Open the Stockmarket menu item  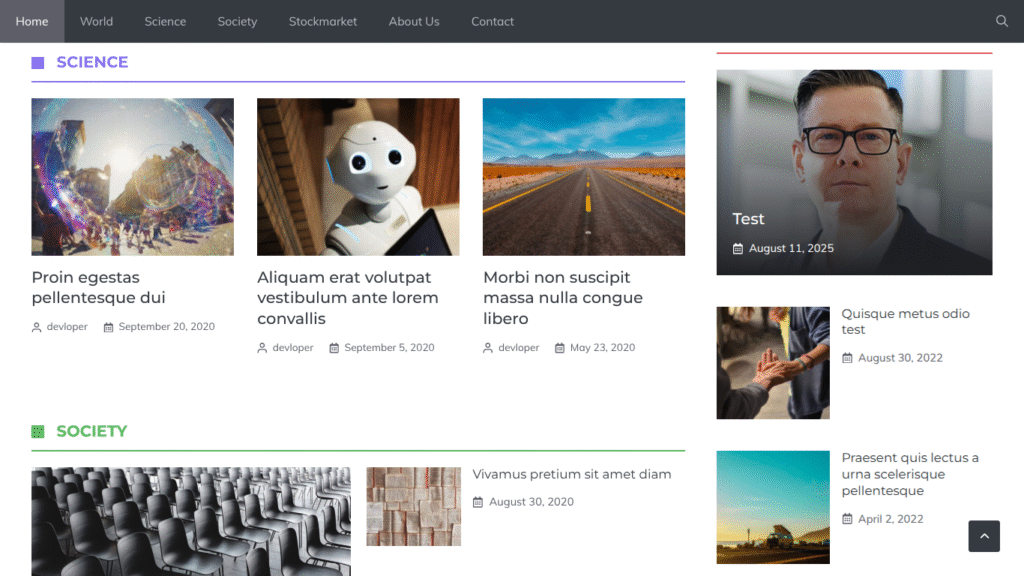[x=323, y=21]
